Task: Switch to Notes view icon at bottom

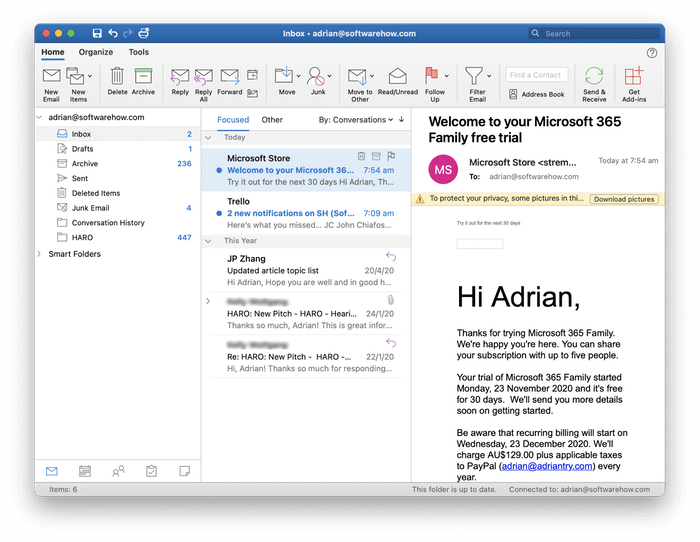Action: pyautogui.click(x=184, y=471)
